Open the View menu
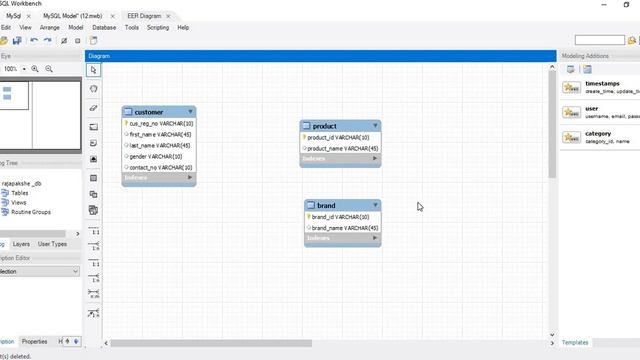This screenshot has width=640, height=360. tap(25, 27)
